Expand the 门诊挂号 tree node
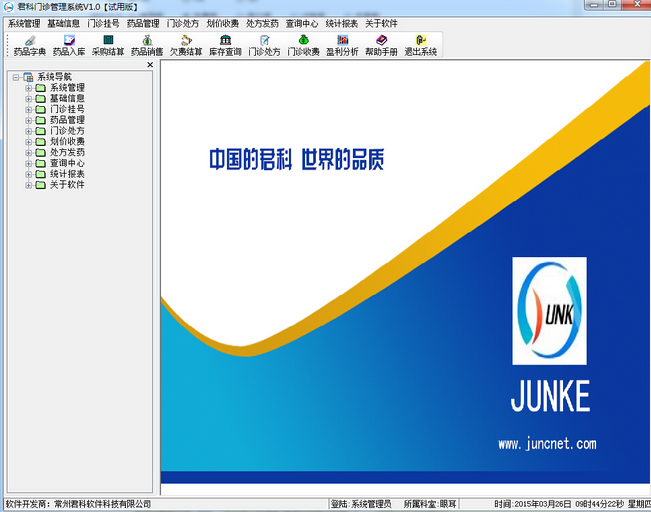The image size is (651, 512). pyautogui.click(x=29, y=110)
